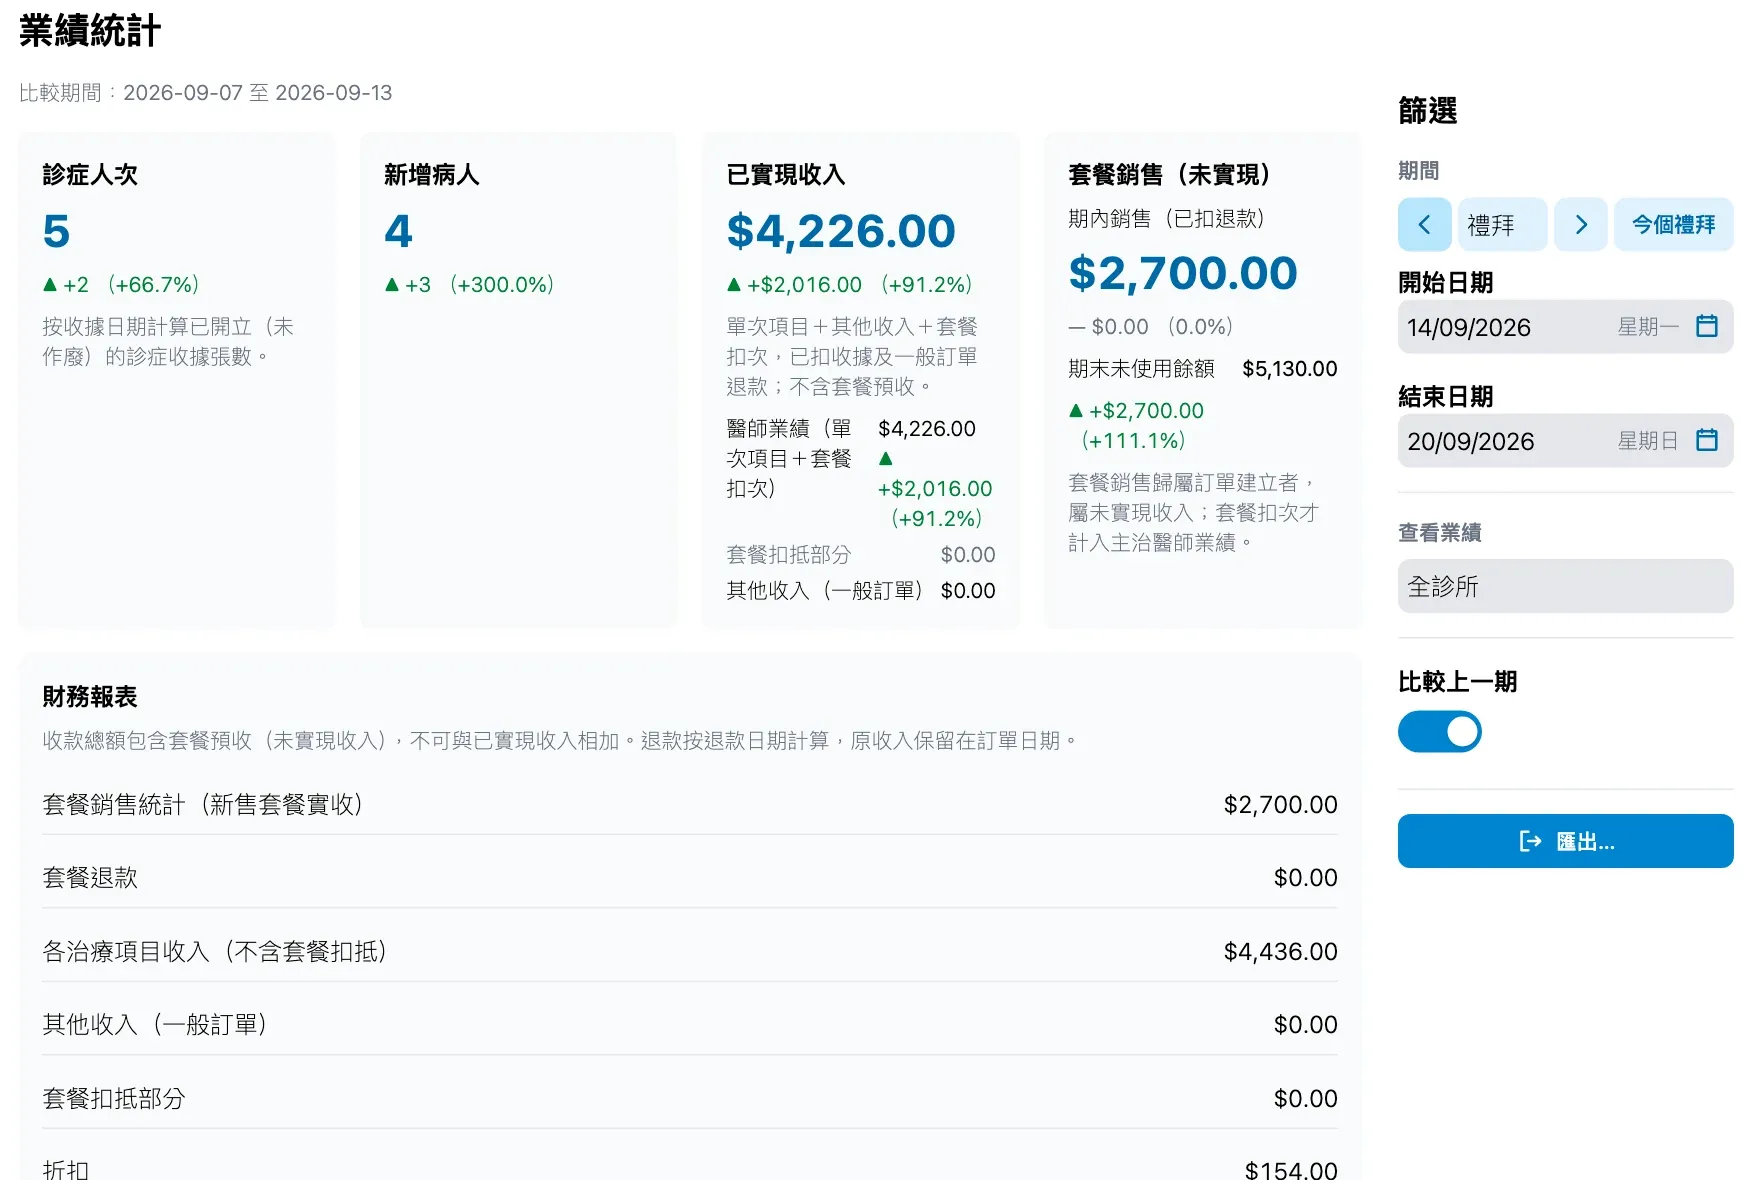Click the 各治療項目收入 amount $4,436.00
The image size is (1760, 1180).
coord(1280,952)
